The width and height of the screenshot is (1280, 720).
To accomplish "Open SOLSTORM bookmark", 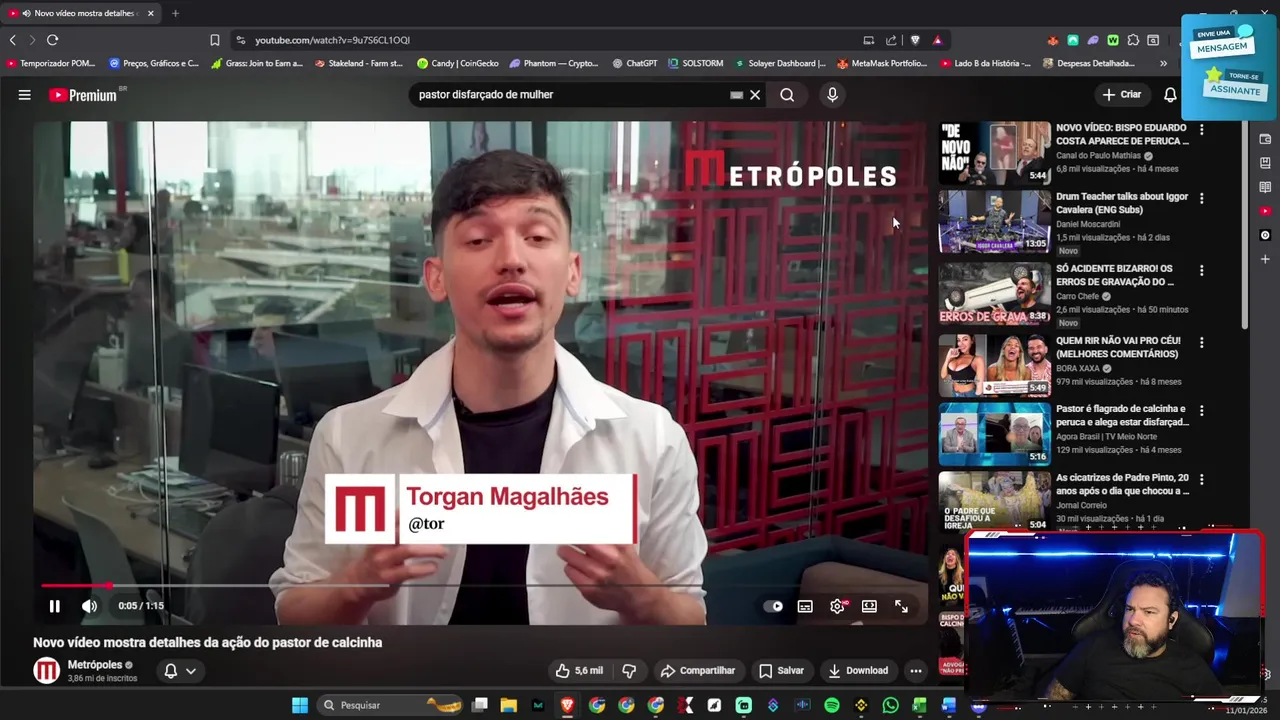I will point(695,63).
